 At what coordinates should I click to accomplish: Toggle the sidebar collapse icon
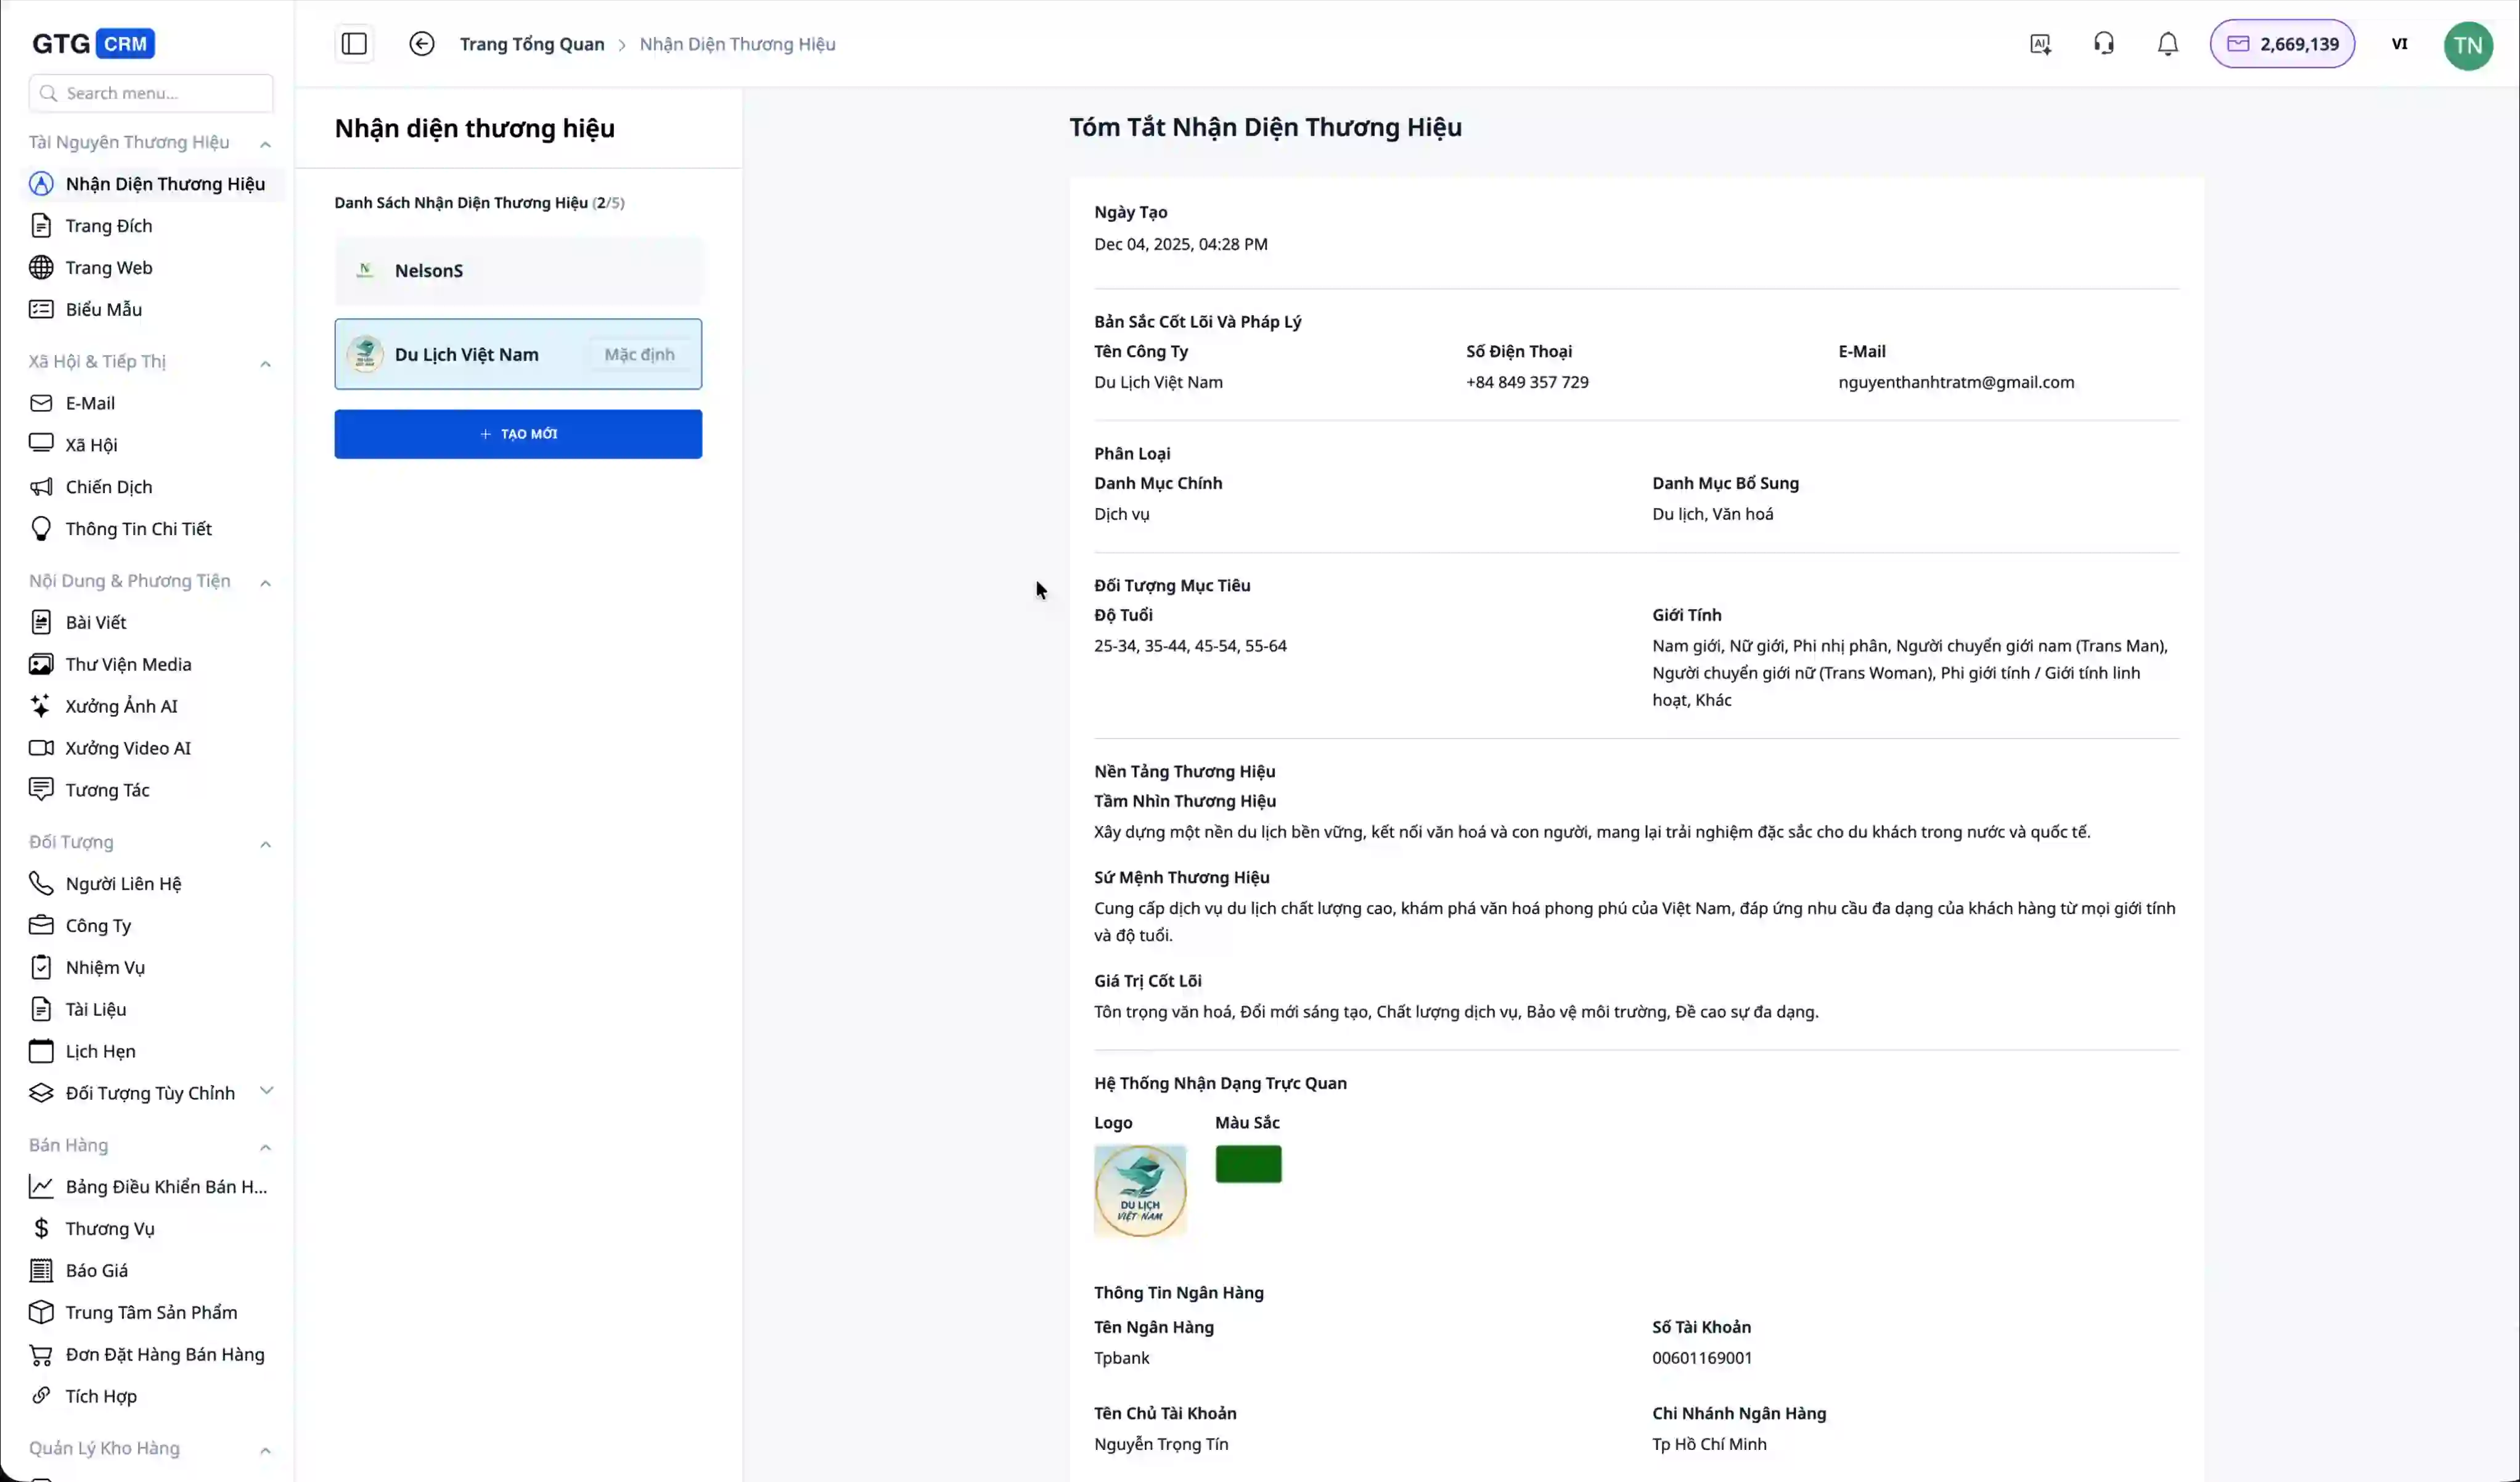click(354, 44)
